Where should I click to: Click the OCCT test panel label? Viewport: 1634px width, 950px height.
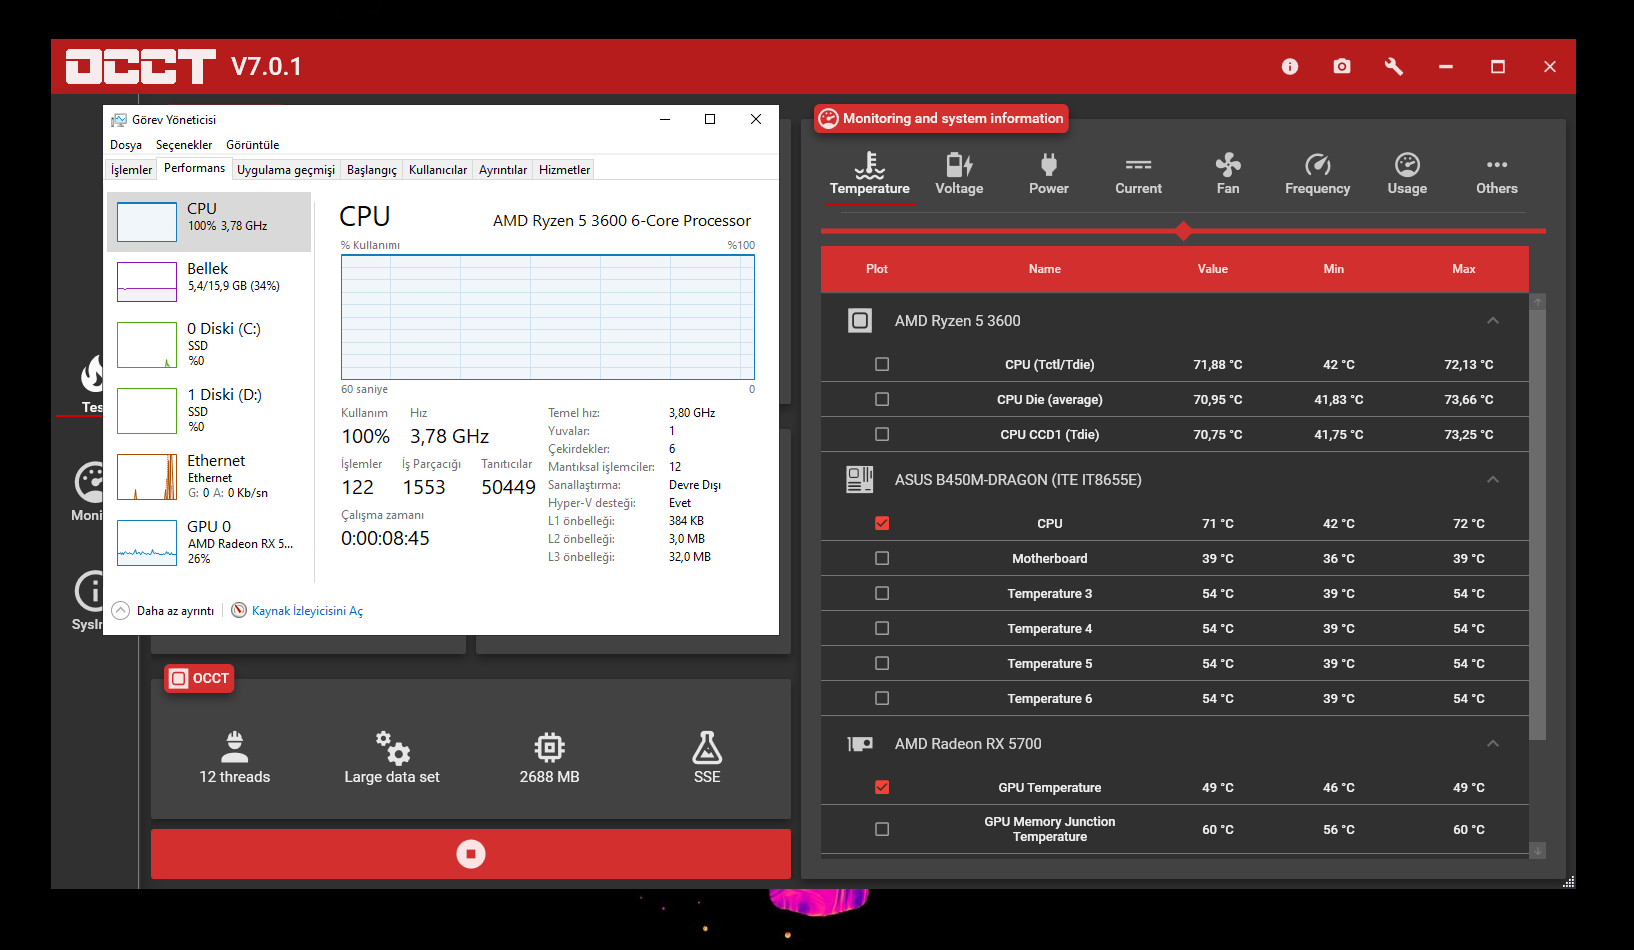coord(199,678)
